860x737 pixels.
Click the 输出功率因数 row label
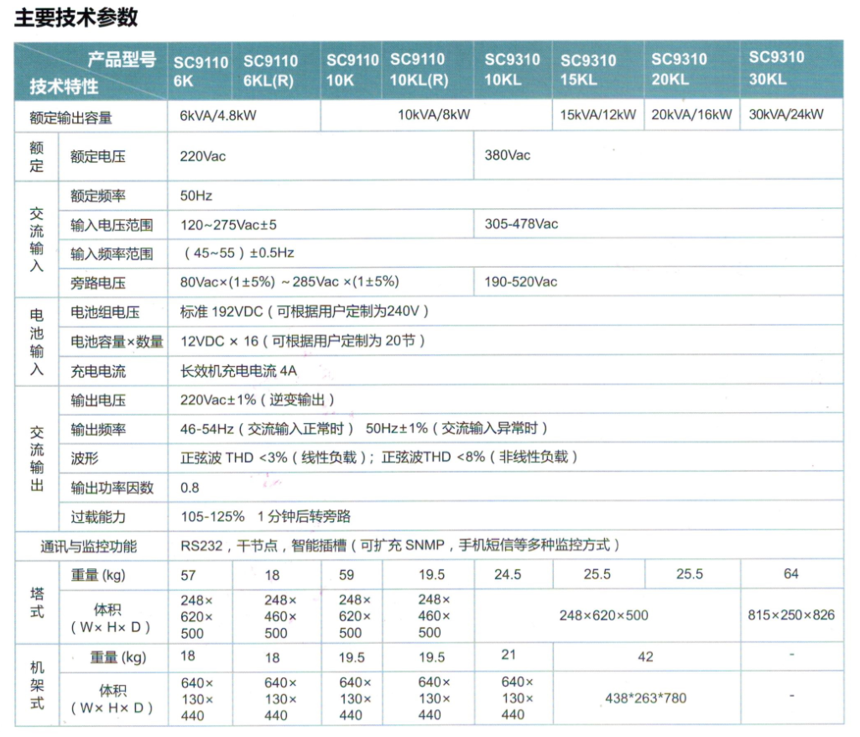point(111,487)
